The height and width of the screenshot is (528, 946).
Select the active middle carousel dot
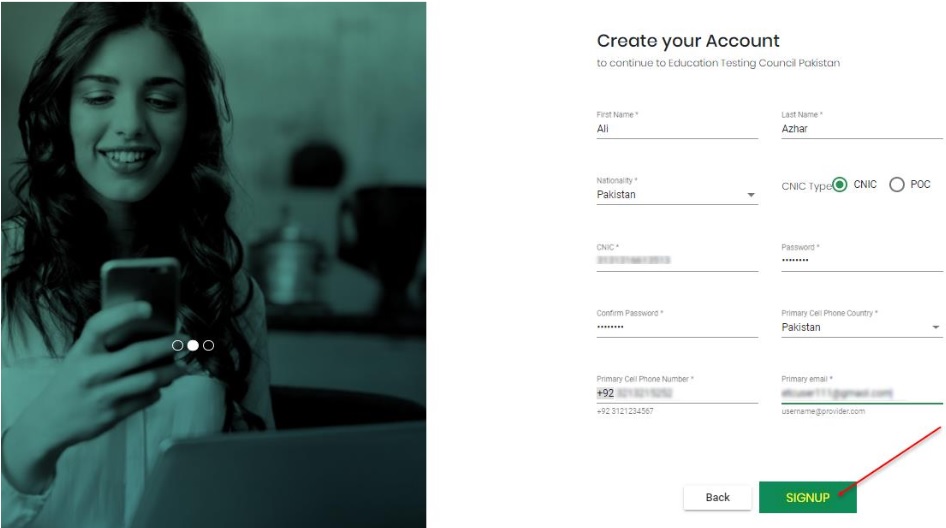pos(193,345)
